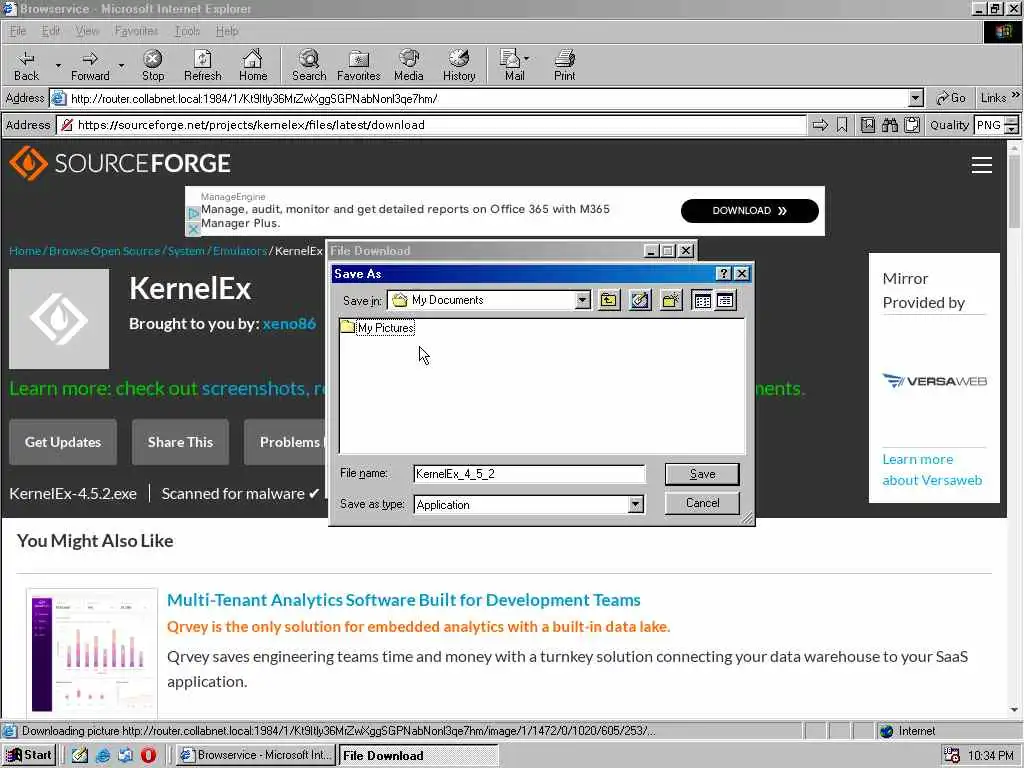Open the IE address bar dropdown
The width and height of the screenshot is (1024, 768).
pos(916,99)
